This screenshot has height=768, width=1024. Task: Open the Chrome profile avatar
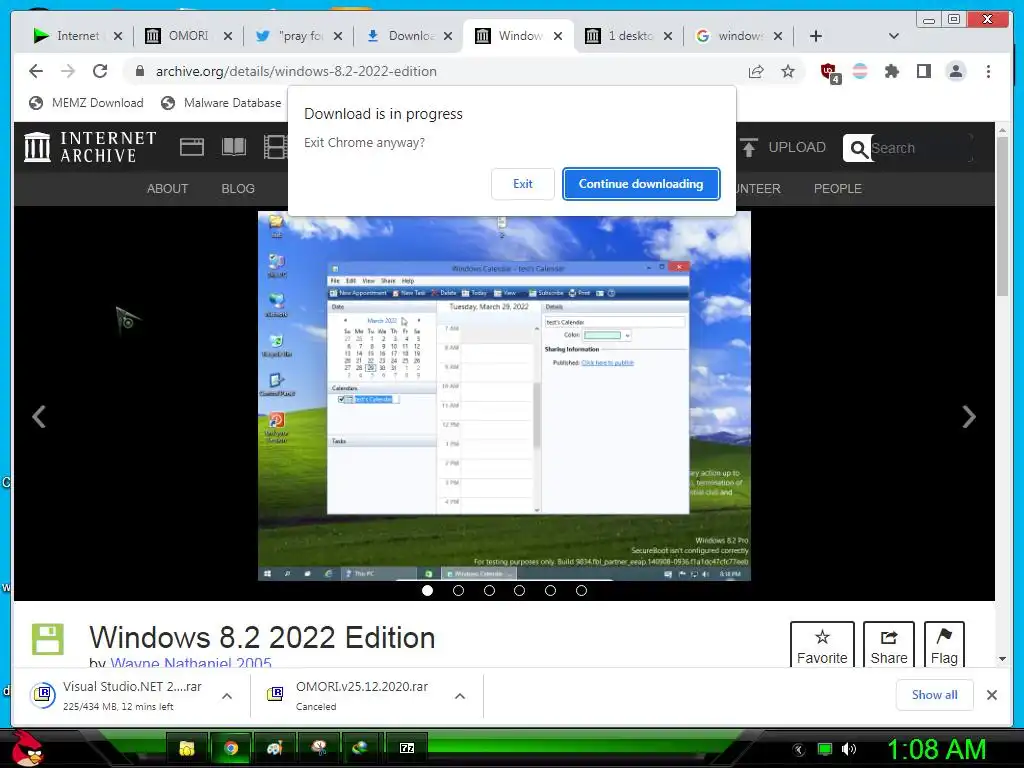pos(956,71)
